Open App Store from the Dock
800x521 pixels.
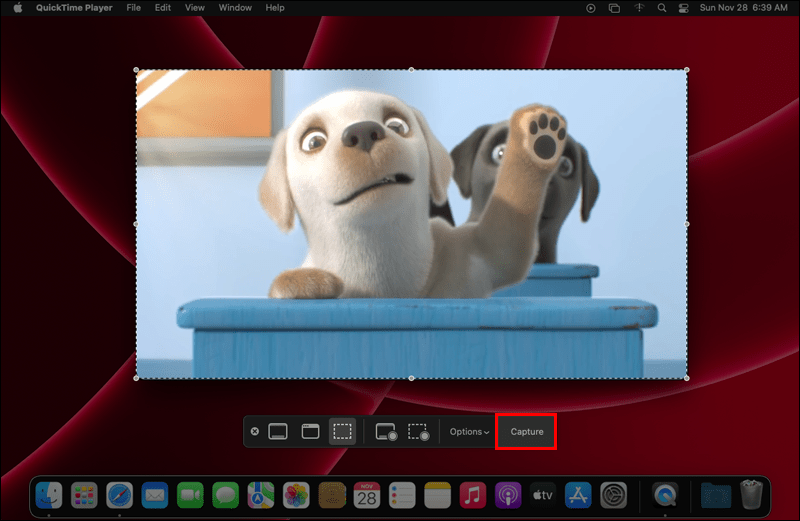tap(578, 495)
